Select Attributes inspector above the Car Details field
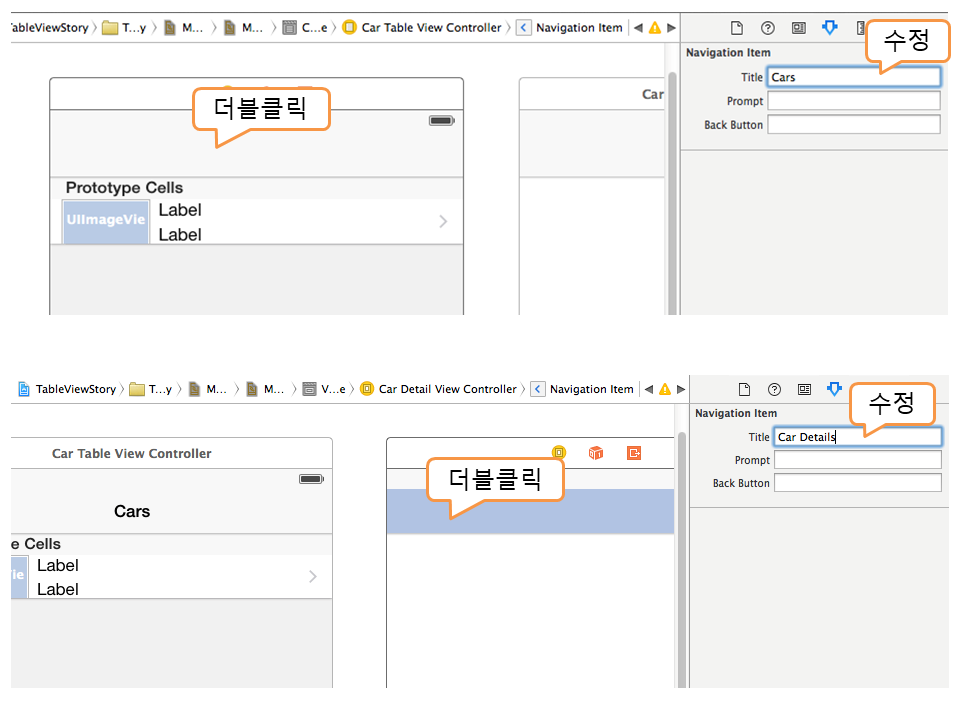960x720 pixels. click(x=834, y=389)
